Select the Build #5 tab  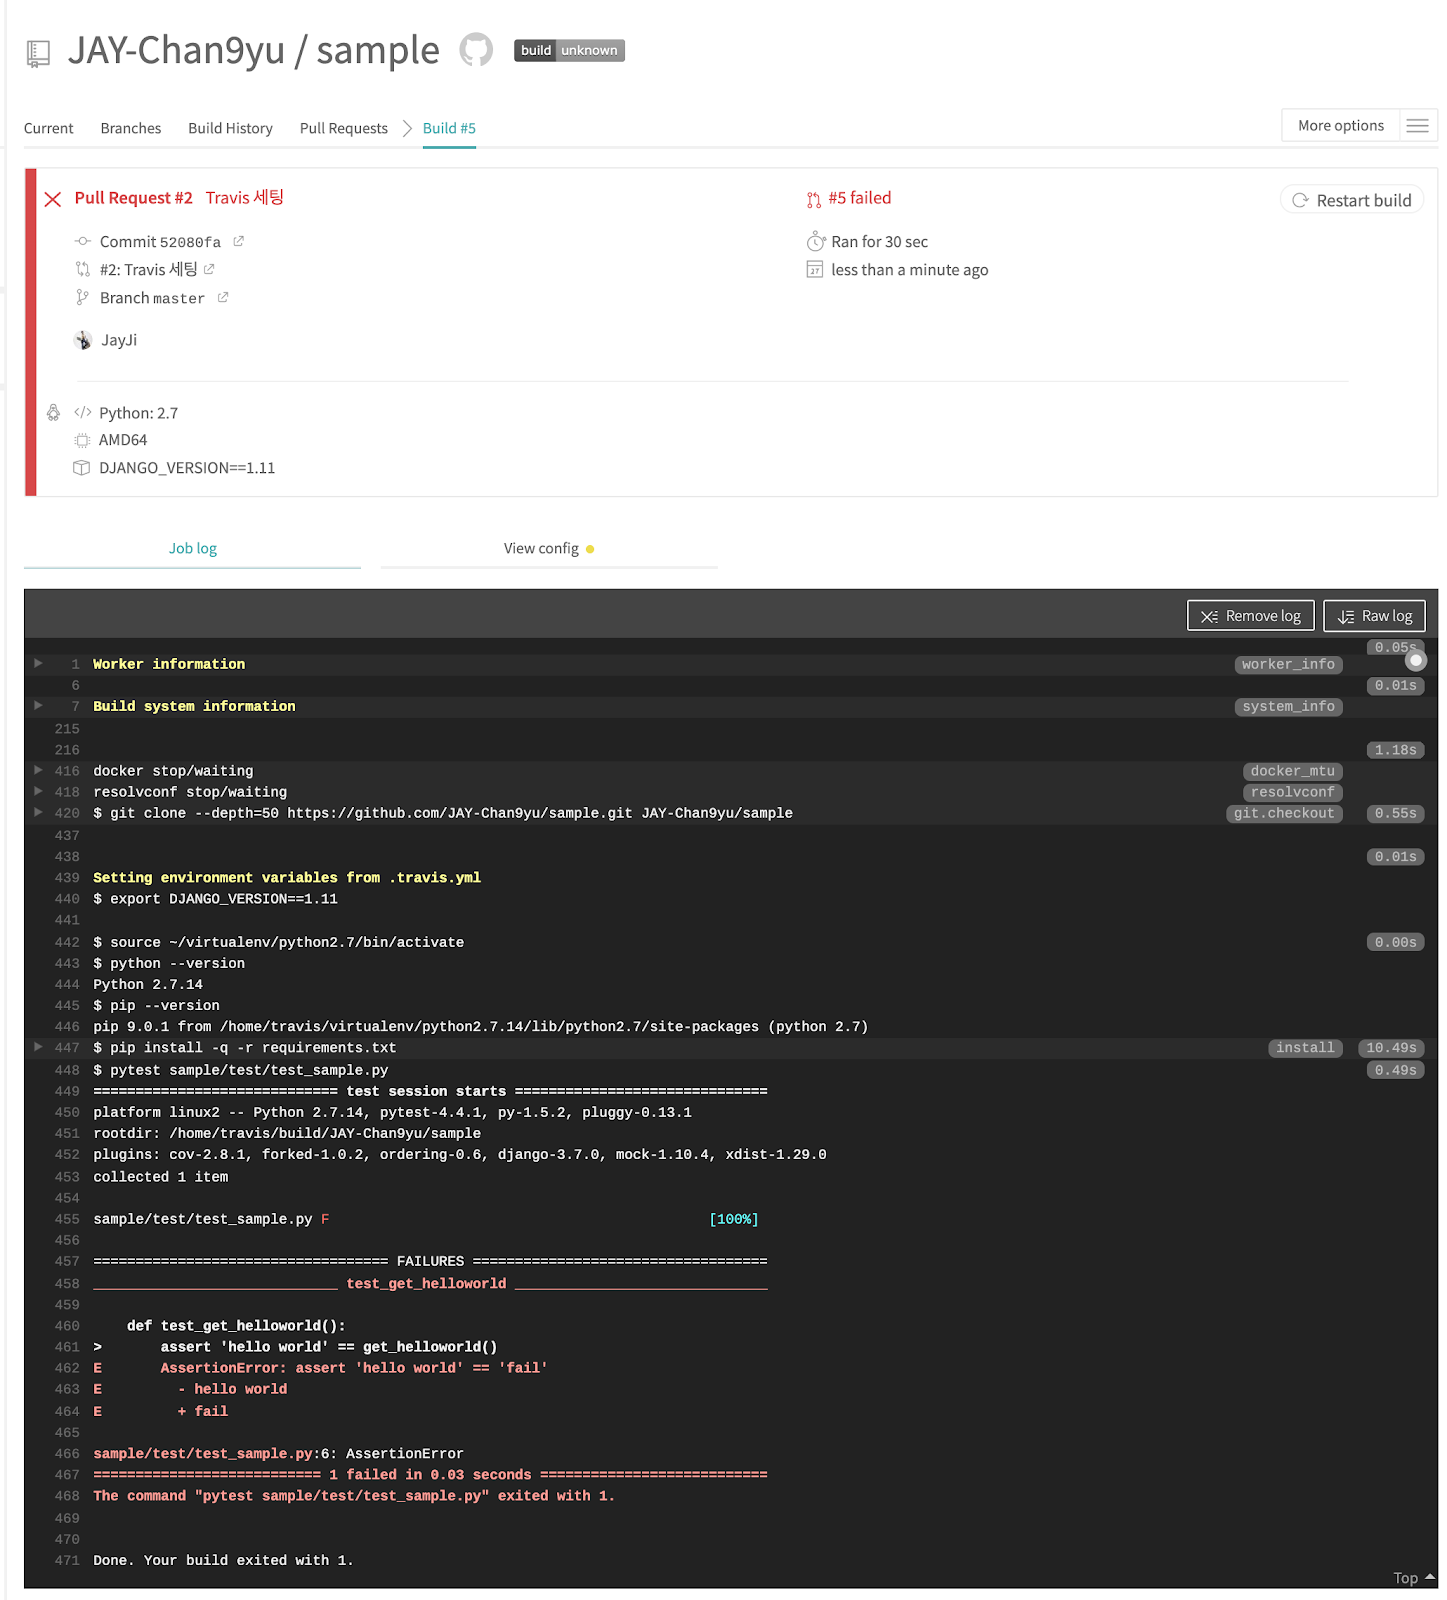coord(449,128)
